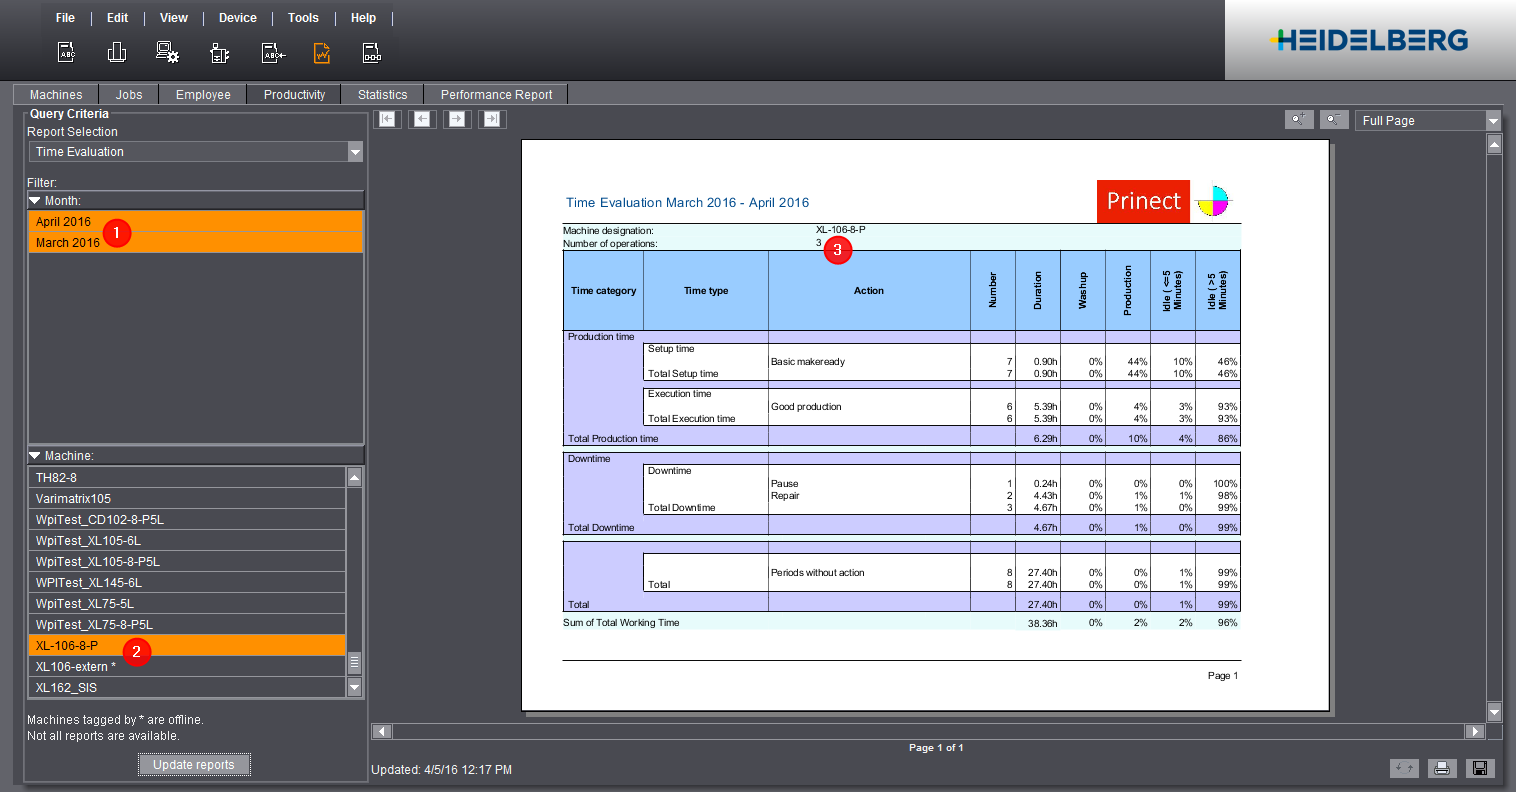Go to next report page
1516x792 pixels.
pyautogui.click(x=457, y=119)
